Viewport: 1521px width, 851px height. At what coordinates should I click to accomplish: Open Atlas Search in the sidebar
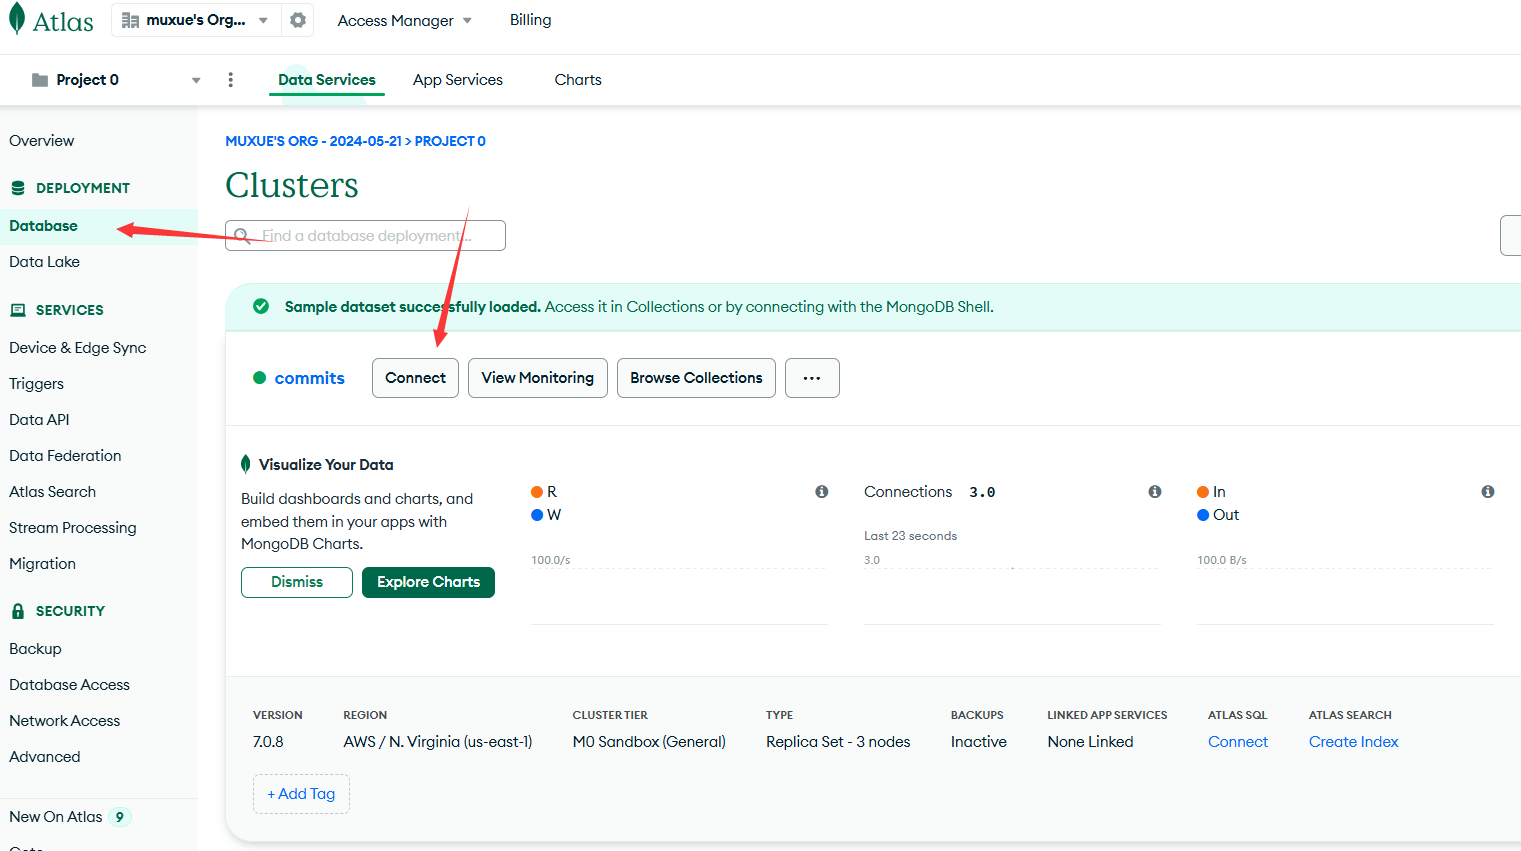click(53, 492)
